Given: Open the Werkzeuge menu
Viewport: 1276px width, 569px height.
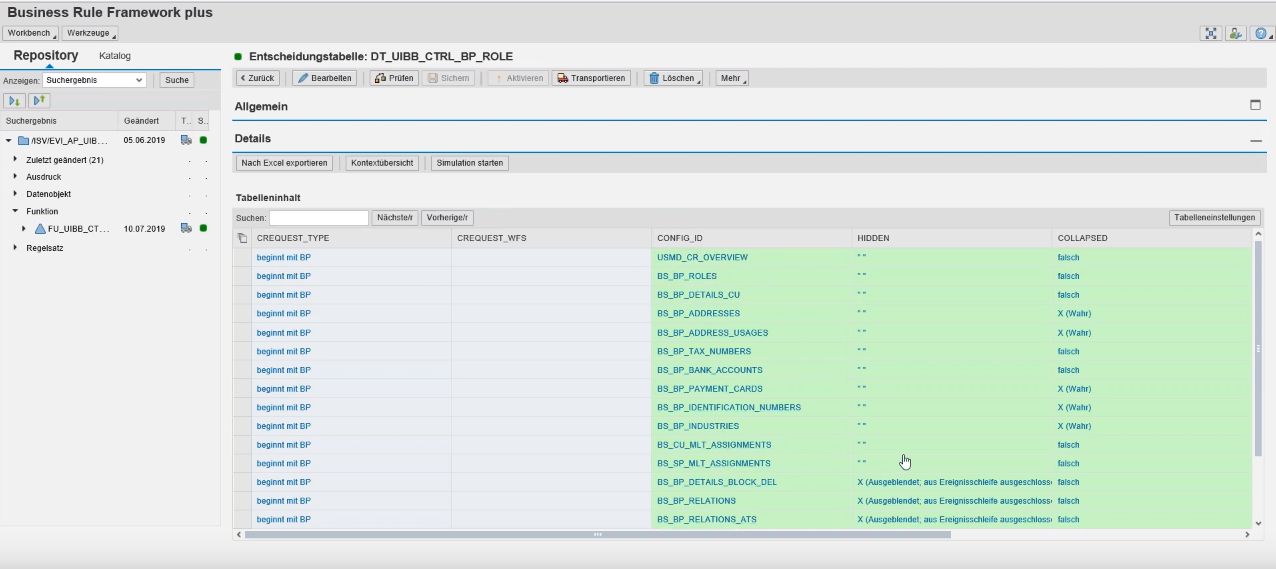Looking at the screenshot, I should pyautogui.click(x=90, y=34).
